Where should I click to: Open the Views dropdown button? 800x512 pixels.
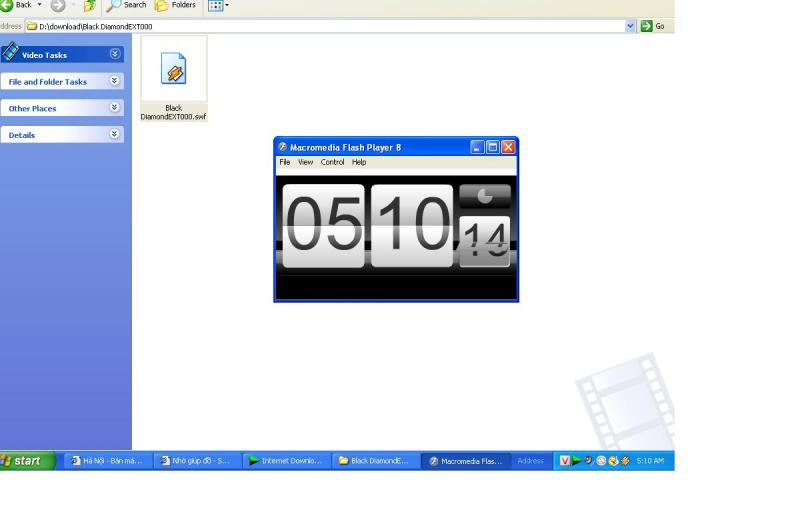pos(217,6)
